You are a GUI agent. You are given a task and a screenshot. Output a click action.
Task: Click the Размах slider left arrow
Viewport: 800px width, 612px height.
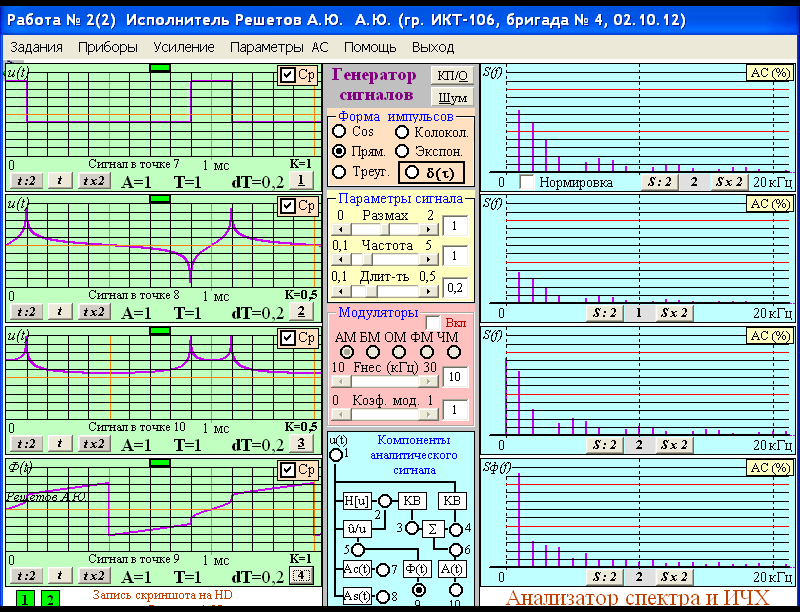click(340, 229)
